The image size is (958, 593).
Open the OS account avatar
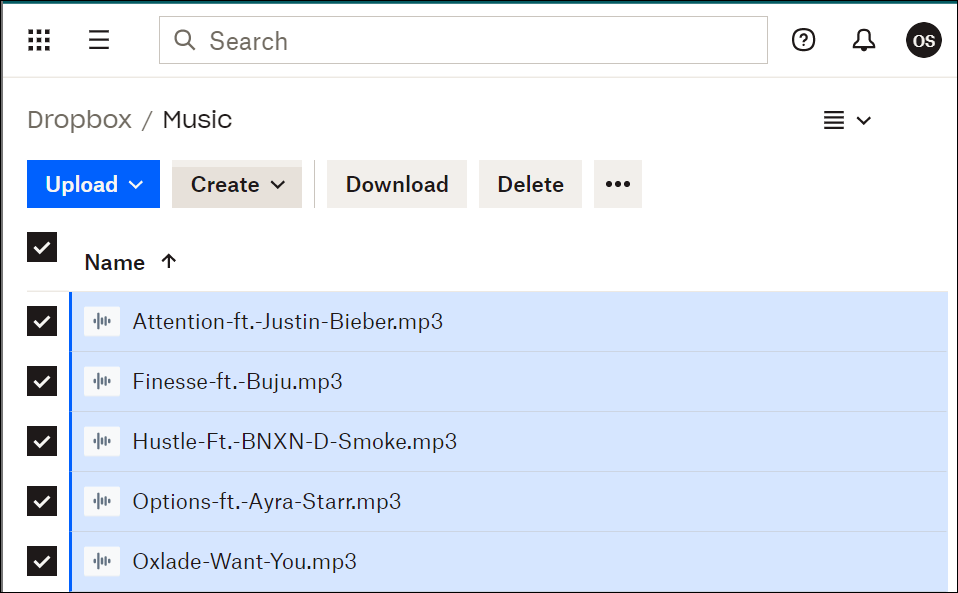[923, 40]
